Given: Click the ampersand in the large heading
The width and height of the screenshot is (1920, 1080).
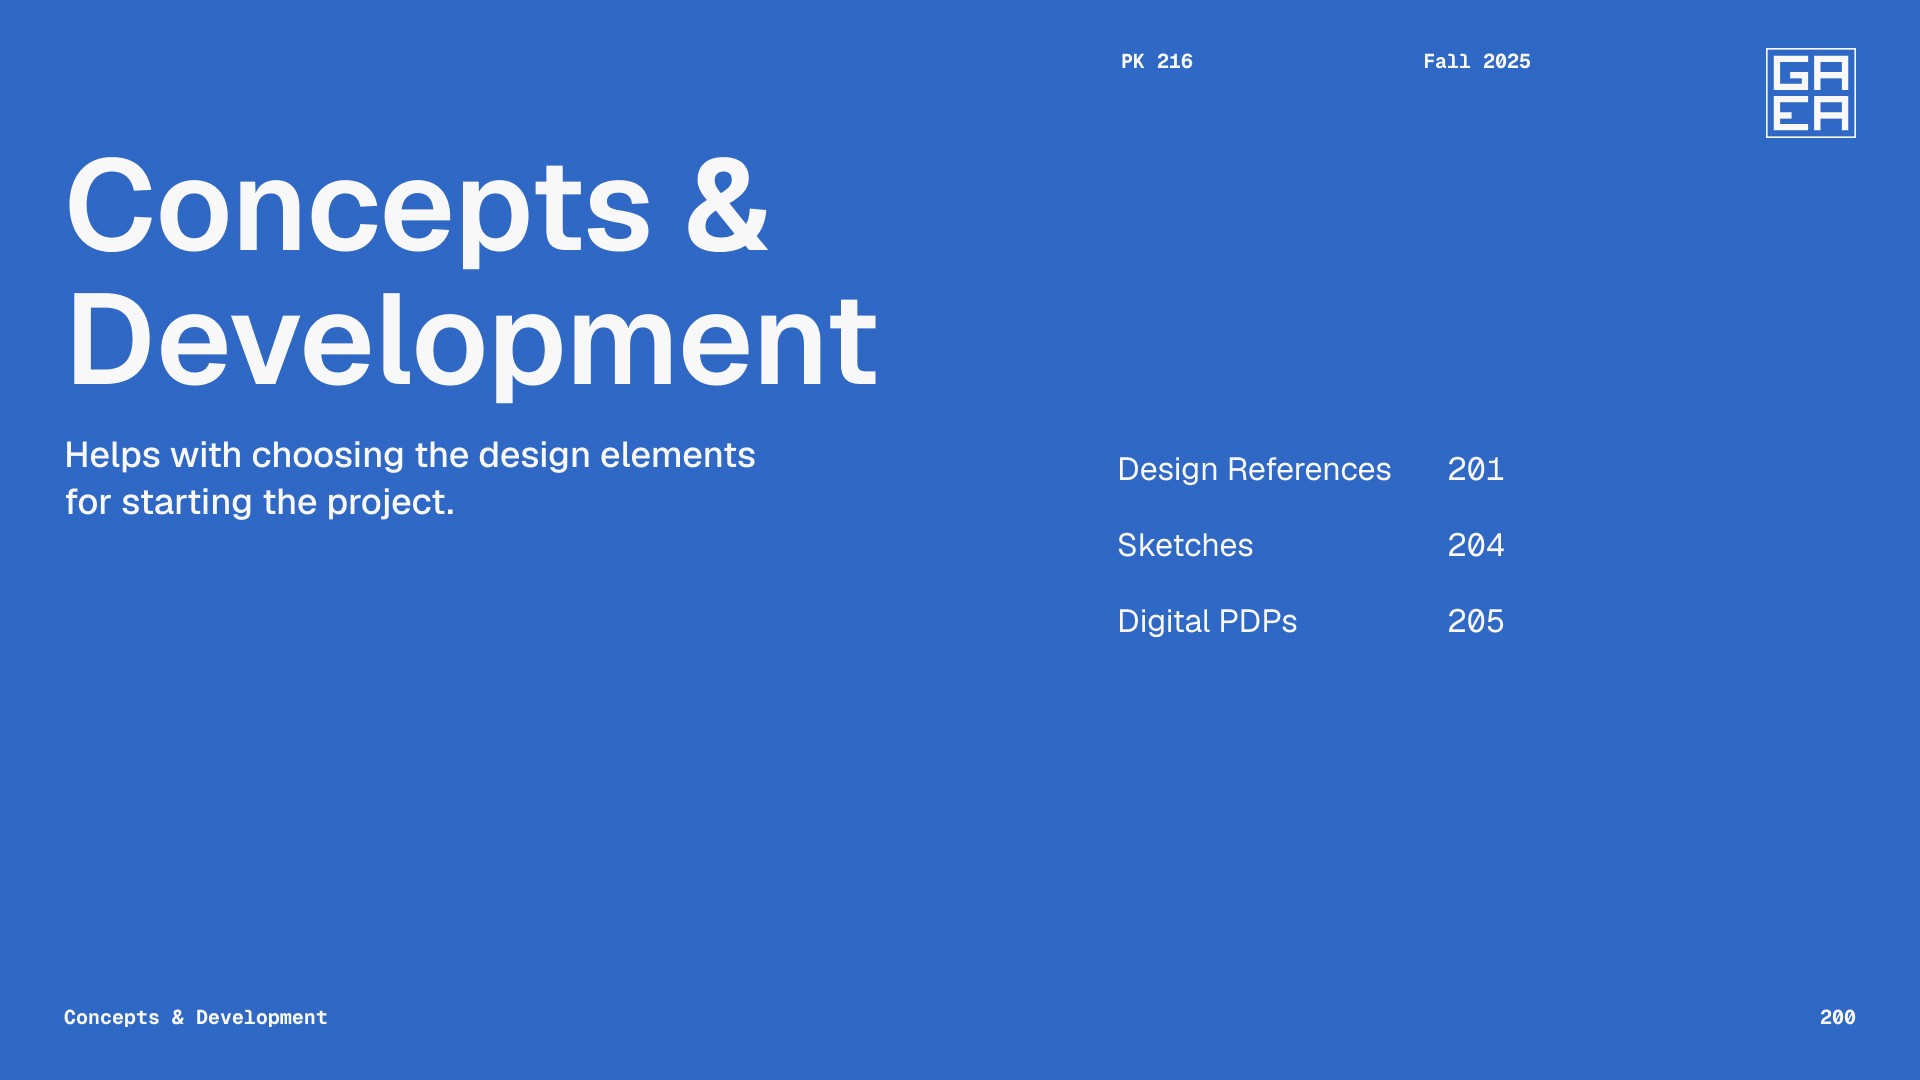Looking at the screenshot, I should (727, 208).
